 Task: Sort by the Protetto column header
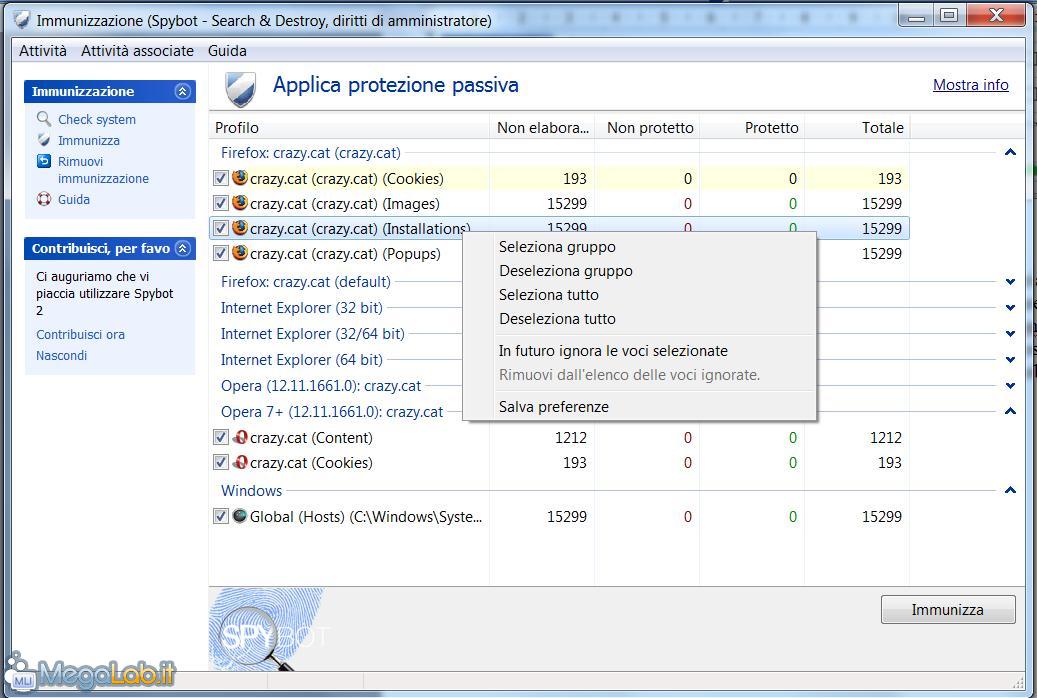coord(752,128)
